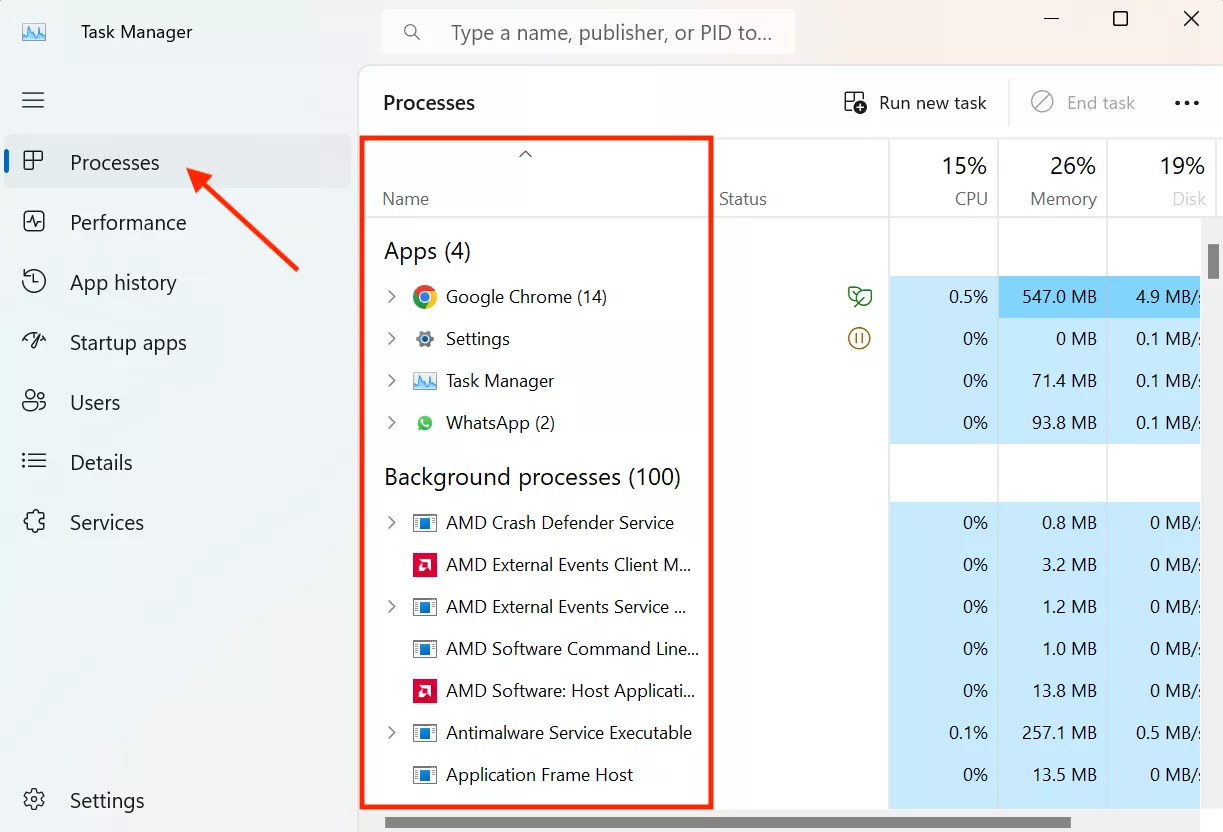Sort processes by Memory column

pyautogui.click(x=1063, y=199)
